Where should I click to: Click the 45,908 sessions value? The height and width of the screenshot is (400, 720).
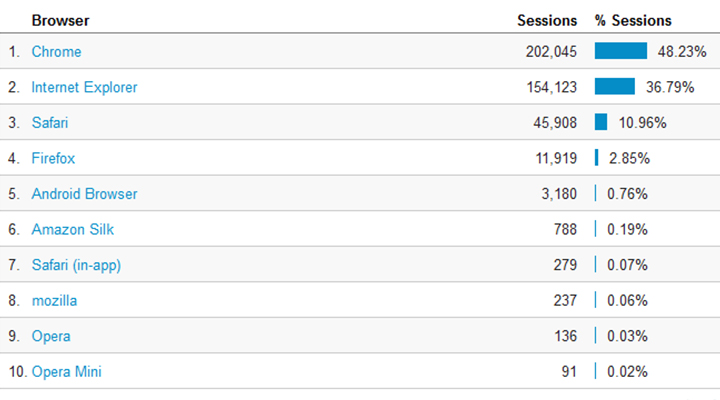(555, 123)
